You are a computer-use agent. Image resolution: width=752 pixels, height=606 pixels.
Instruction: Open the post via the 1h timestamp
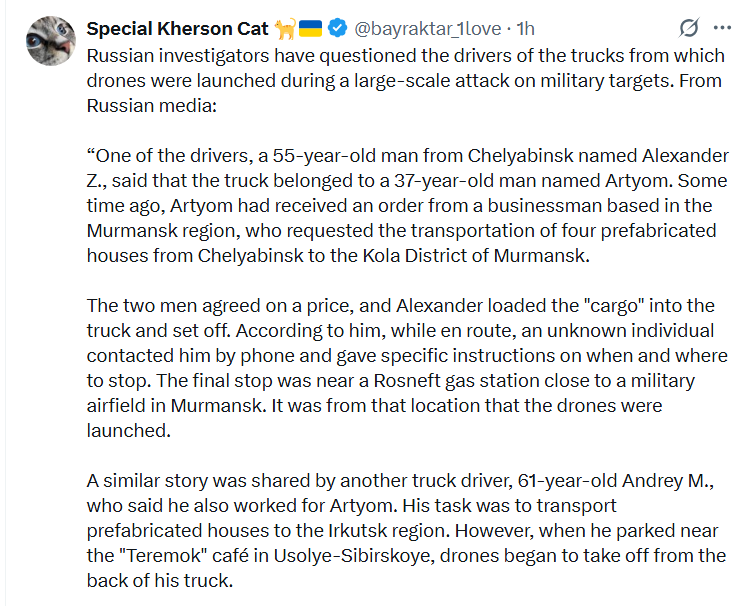[x=526, y=29]
